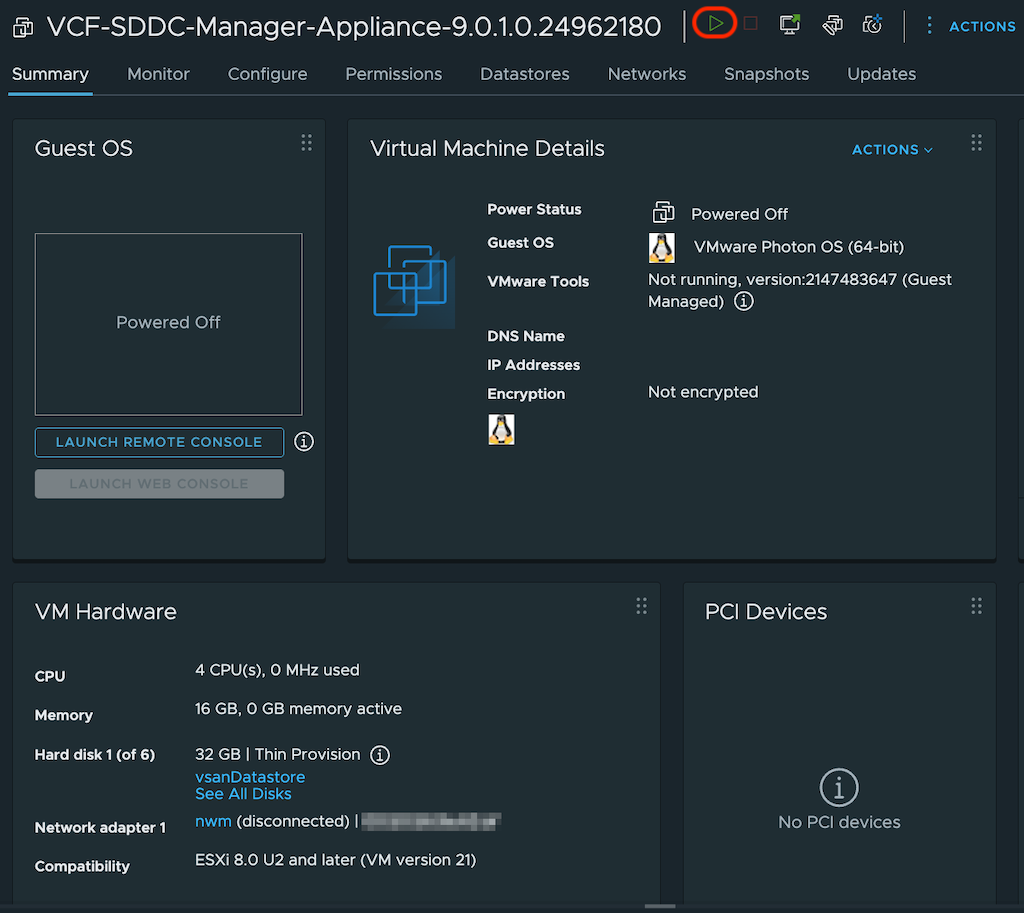Click the Powered Off status icon

(663, 212)
